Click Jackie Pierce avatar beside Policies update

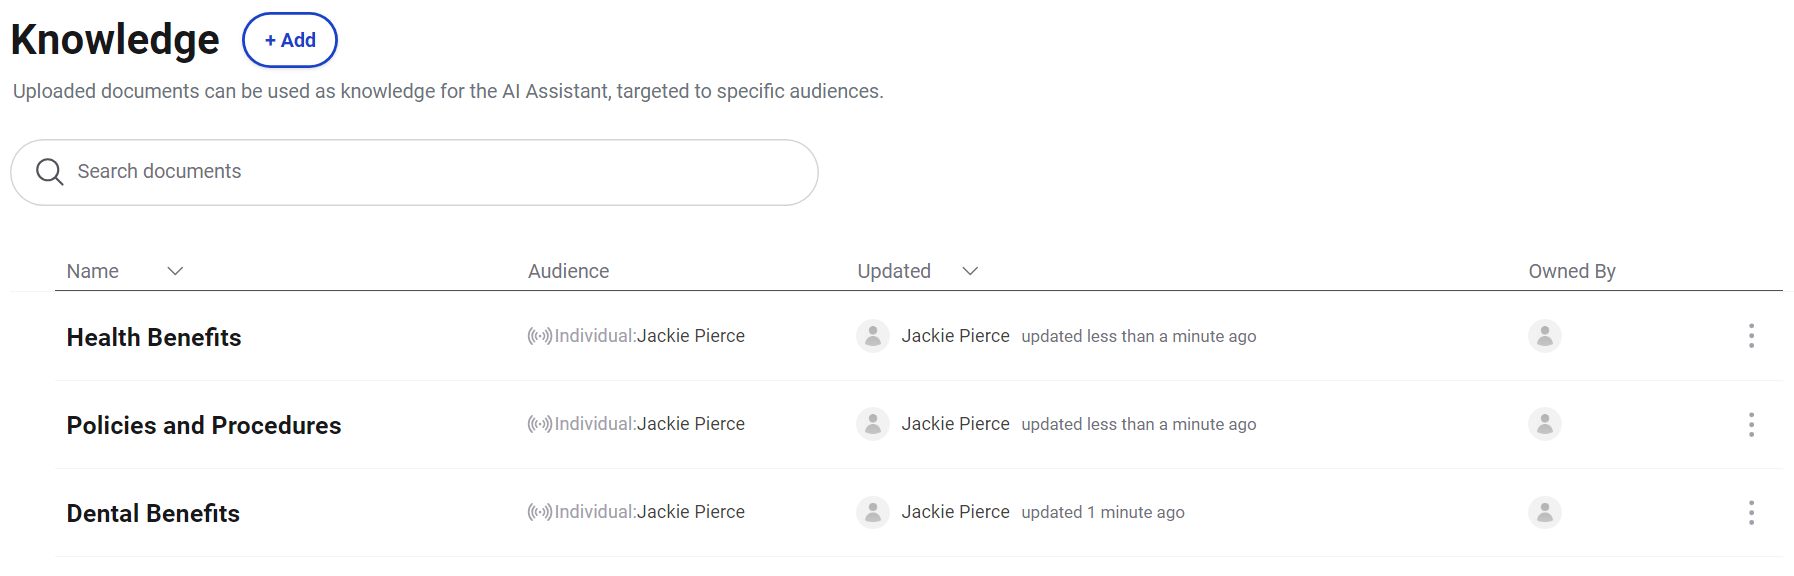coord(873,424)
